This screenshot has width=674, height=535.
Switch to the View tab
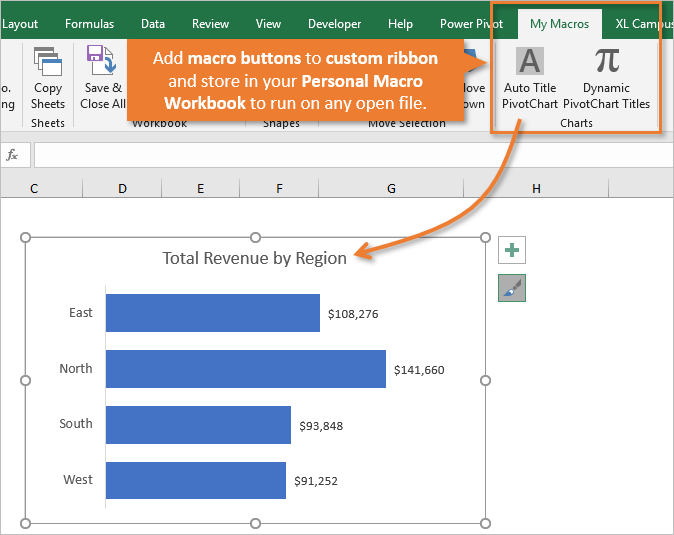pyautogui.click(x=268, y=24)
